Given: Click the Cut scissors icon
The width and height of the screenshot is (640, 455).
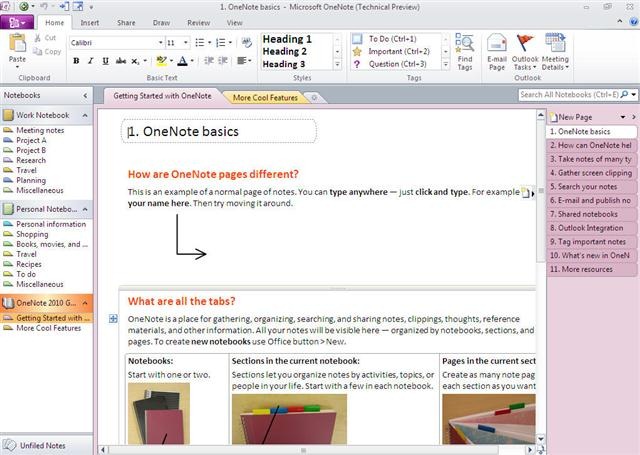Looking at the screenshot, I should tap(38, 38).
